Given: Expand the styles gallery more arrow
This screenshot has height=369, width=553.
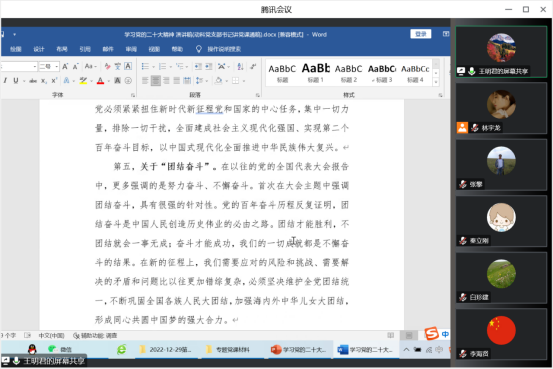Looking at the screenshot, I should click(436, 82).
